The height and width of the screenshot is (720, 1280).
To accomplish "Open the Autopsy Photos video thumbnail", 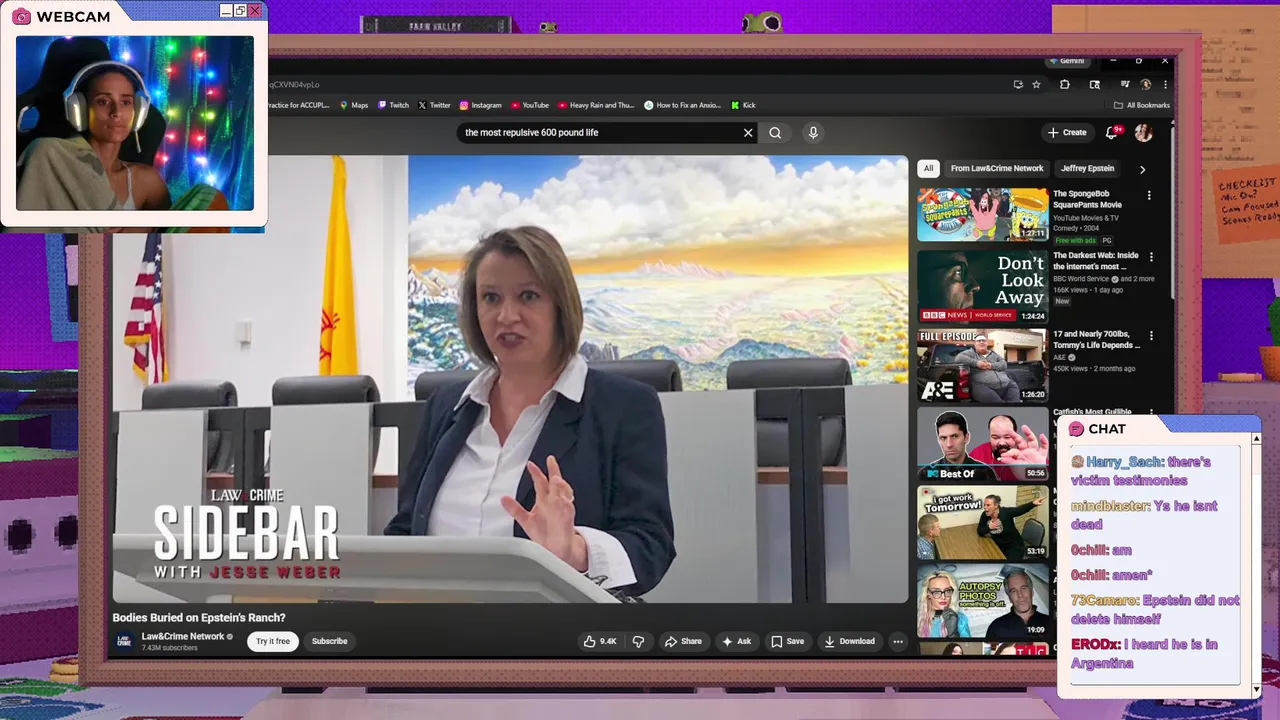I will (983, 602).
